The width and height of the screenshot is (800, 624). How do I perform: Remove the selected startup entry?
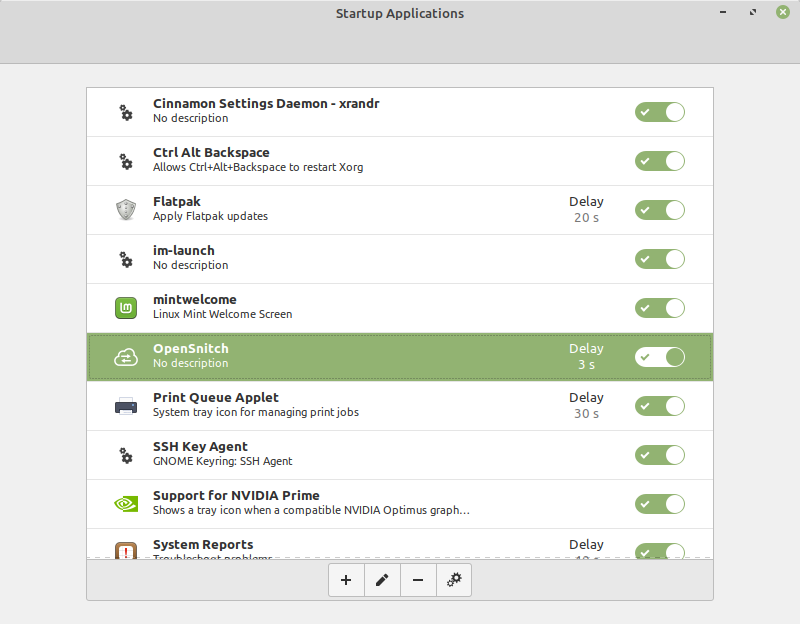tap(418, 580)
